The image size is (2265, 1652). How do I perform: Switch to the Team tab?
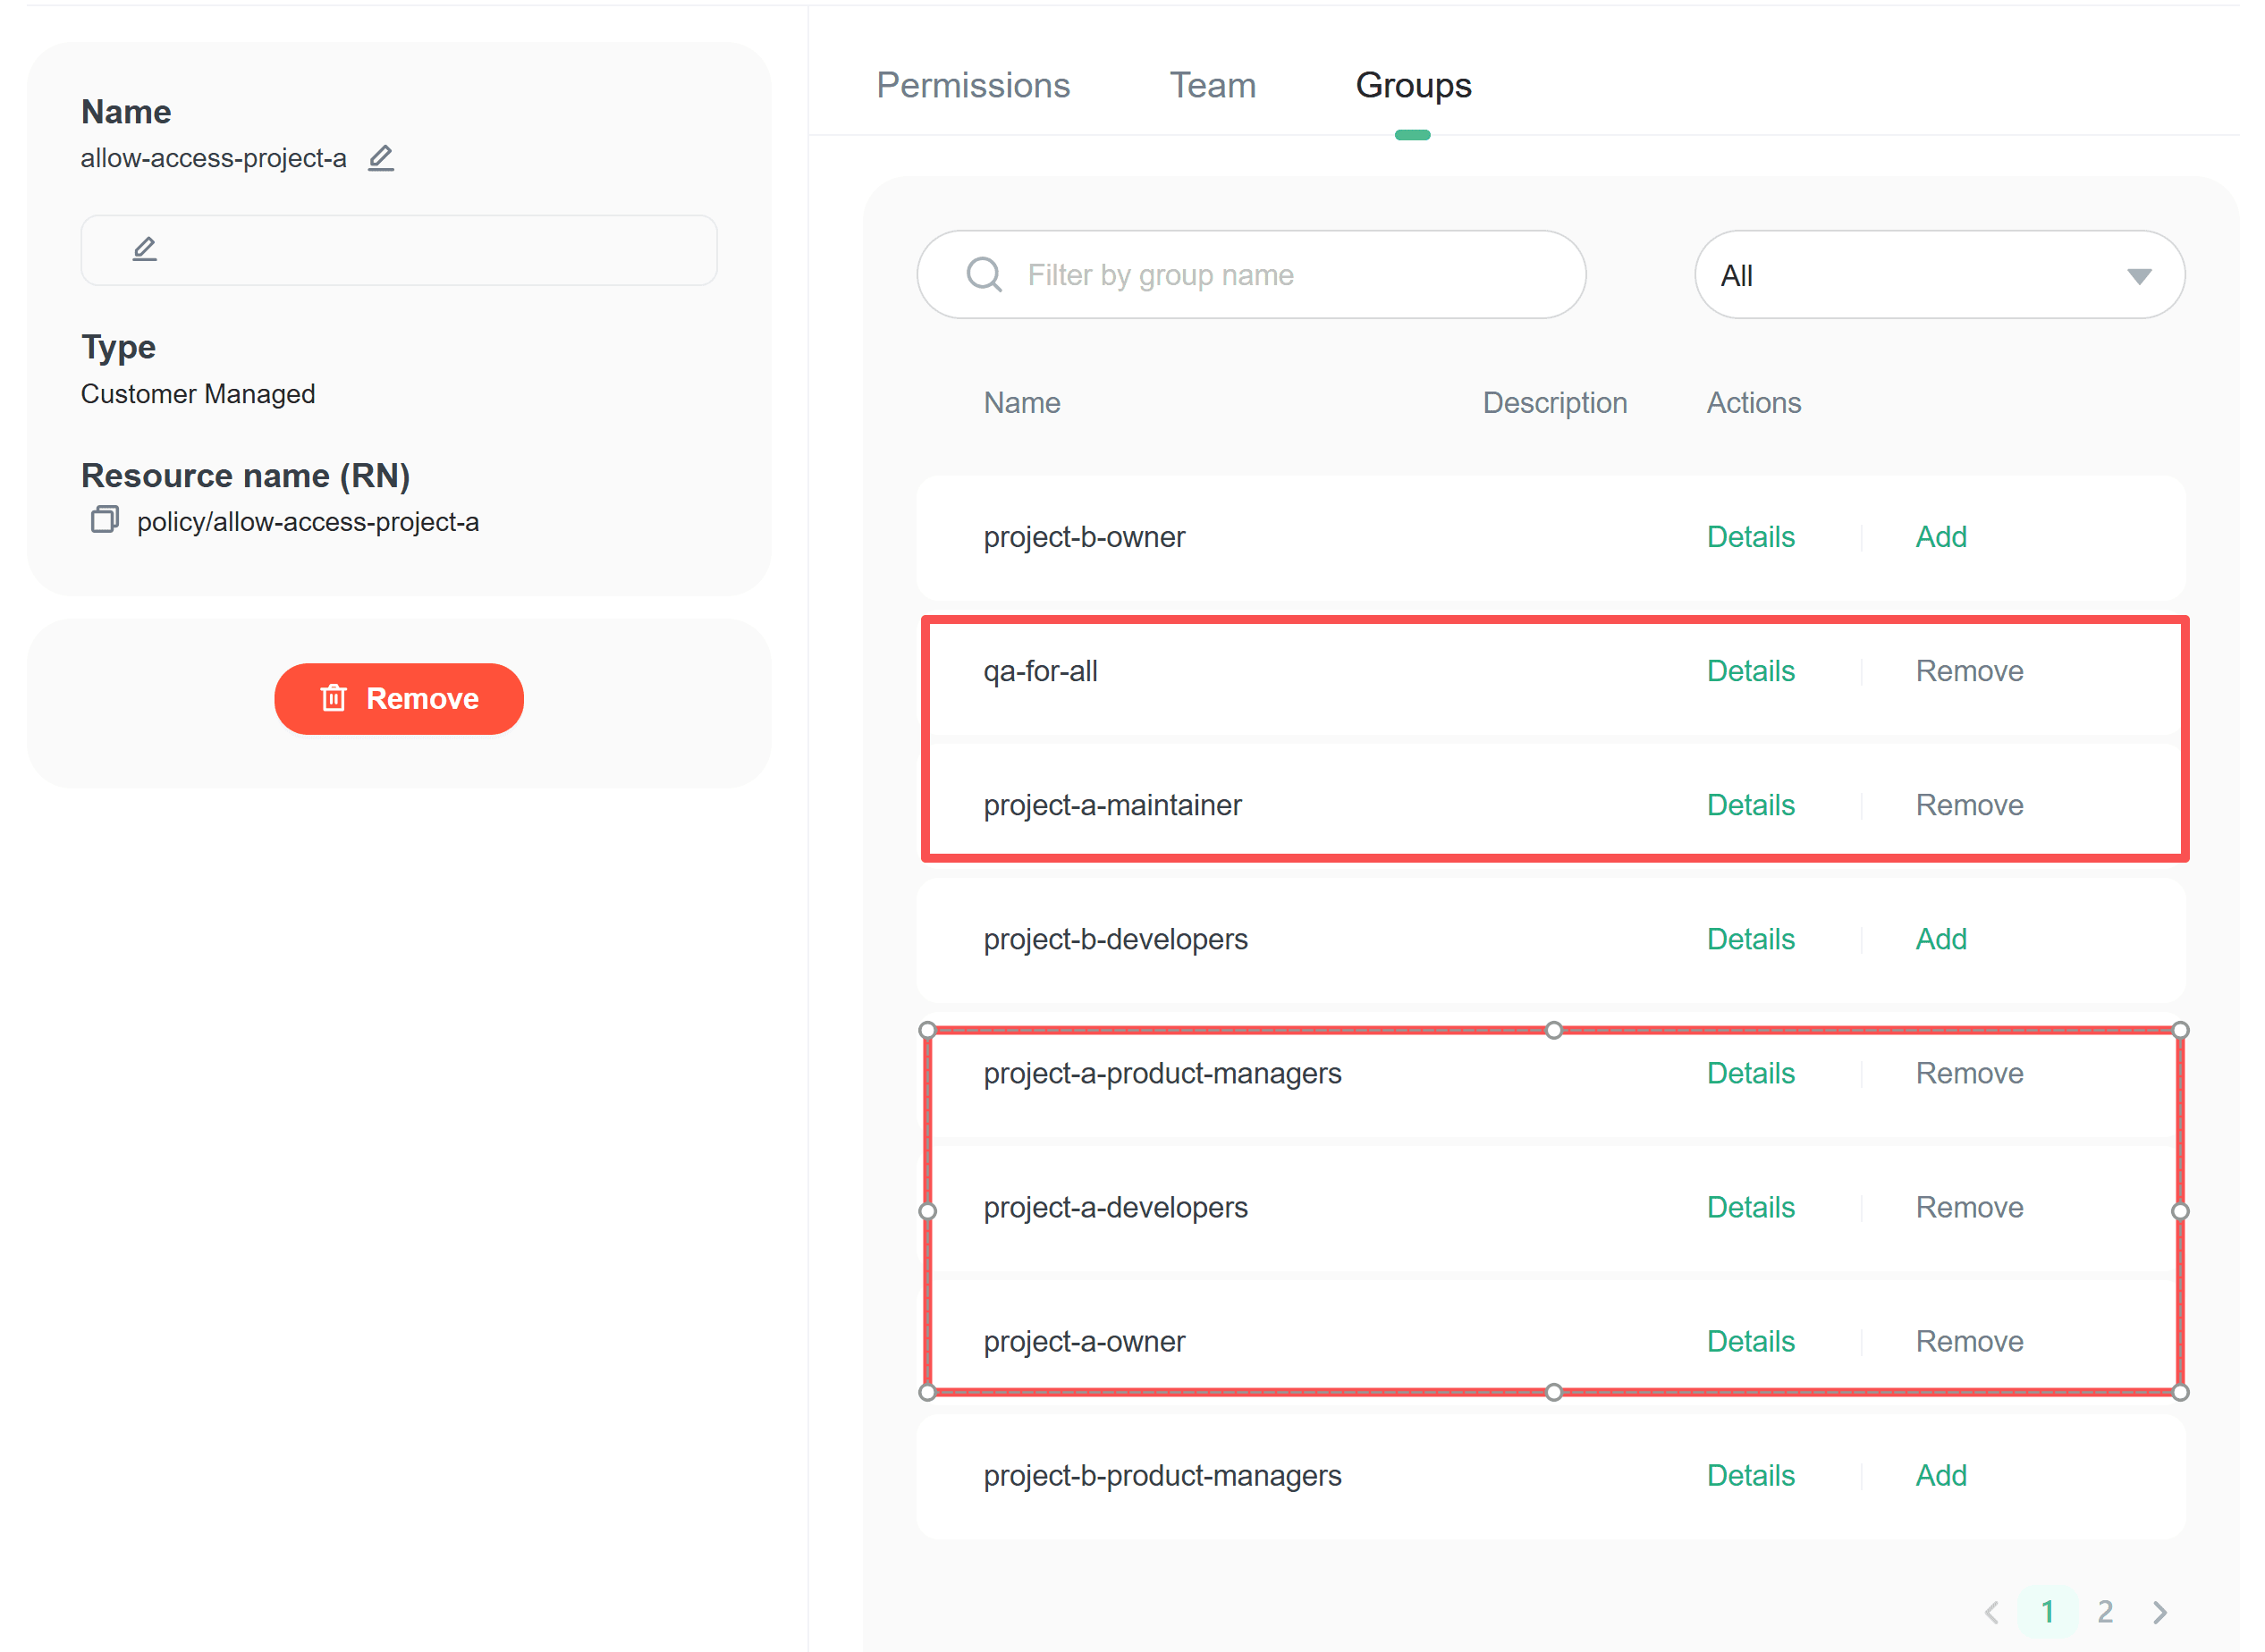(x=1212, y=86)
